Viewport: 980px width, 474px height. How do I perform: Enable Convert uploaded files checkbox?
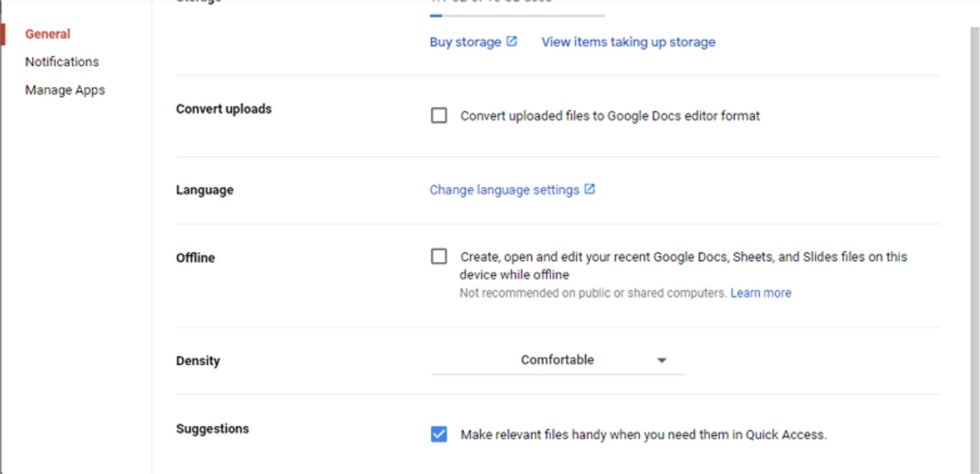pos(439,115)
